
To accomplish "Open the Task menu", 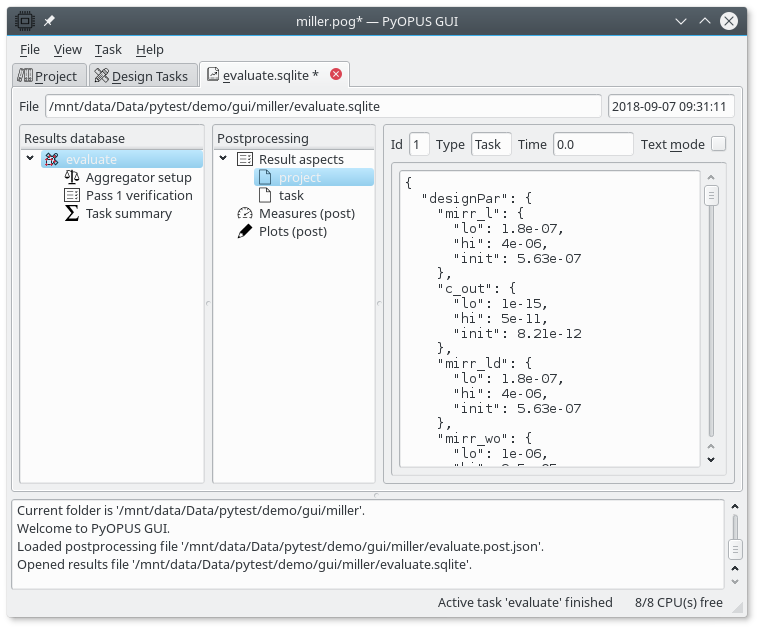I will (x=108, y=49).
